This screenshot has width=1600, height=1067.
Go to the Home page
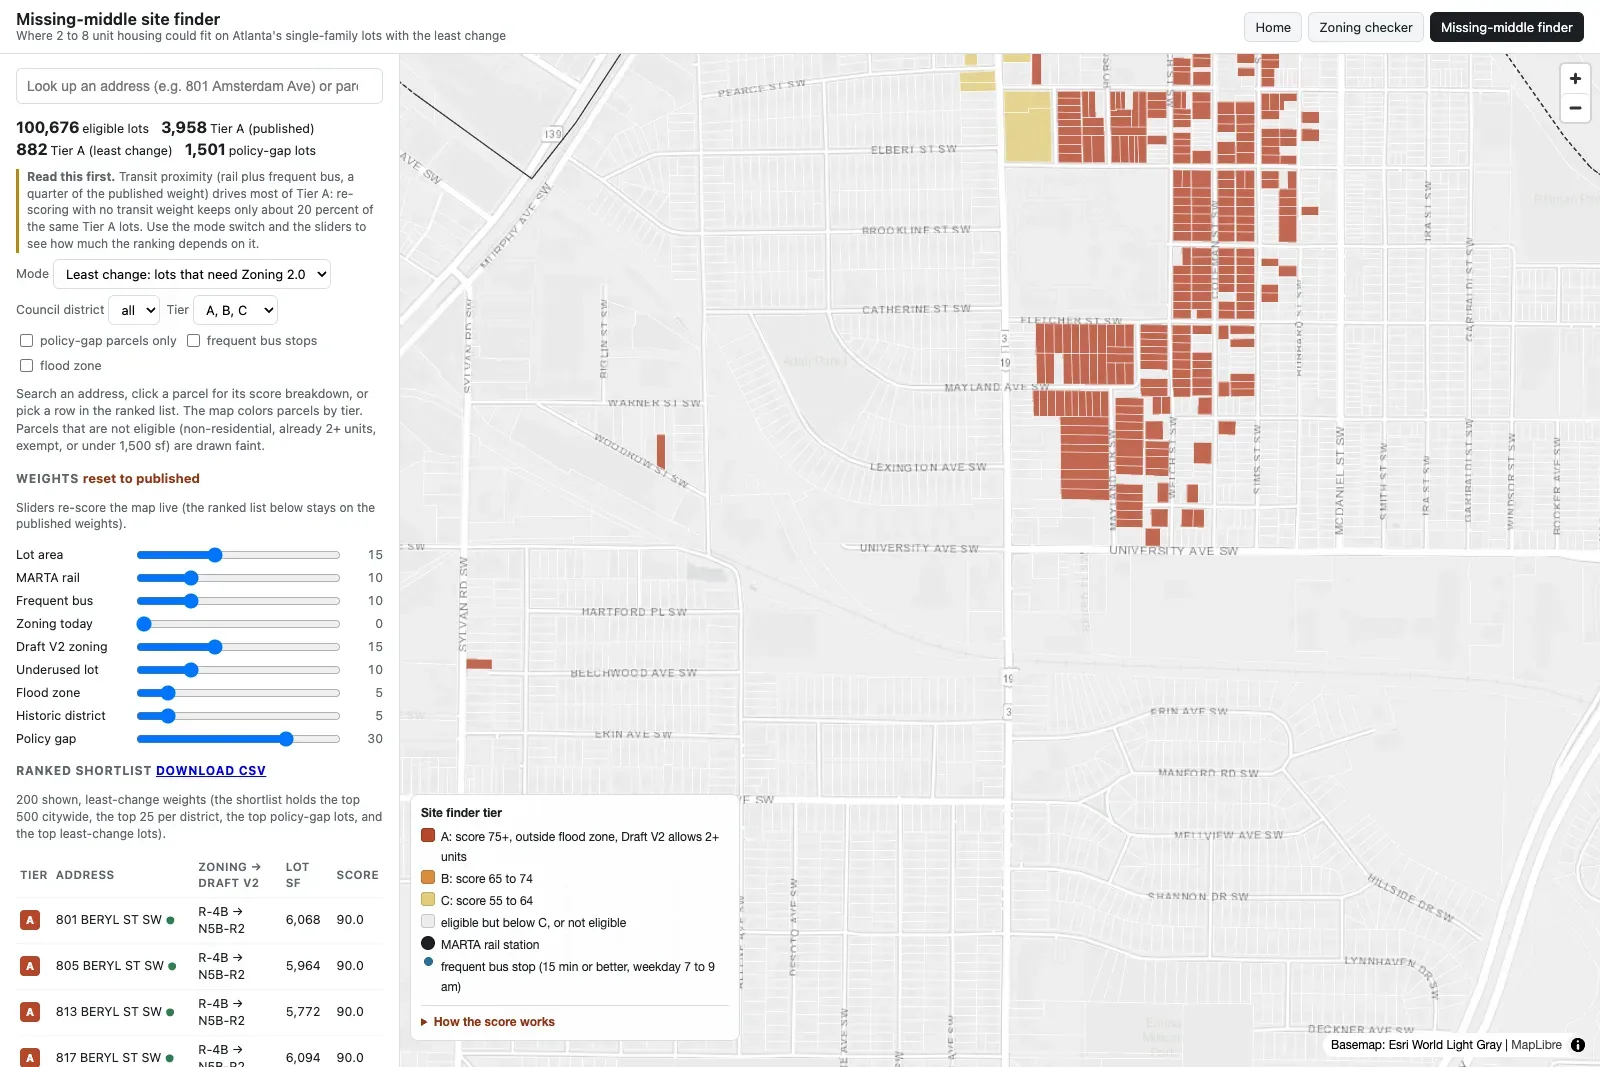(1273, 27)
